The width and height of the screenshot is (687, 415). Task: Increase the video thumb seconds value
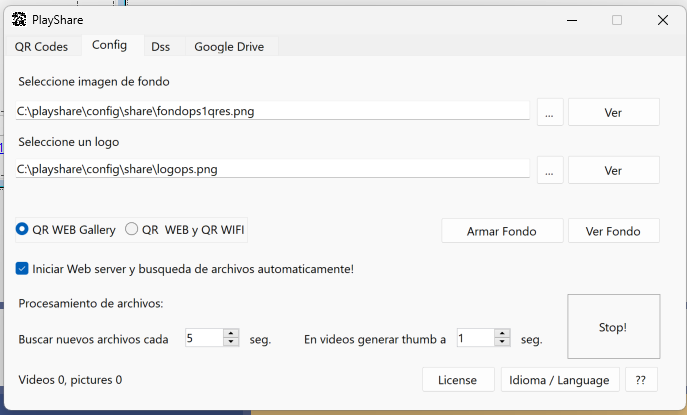503,333
